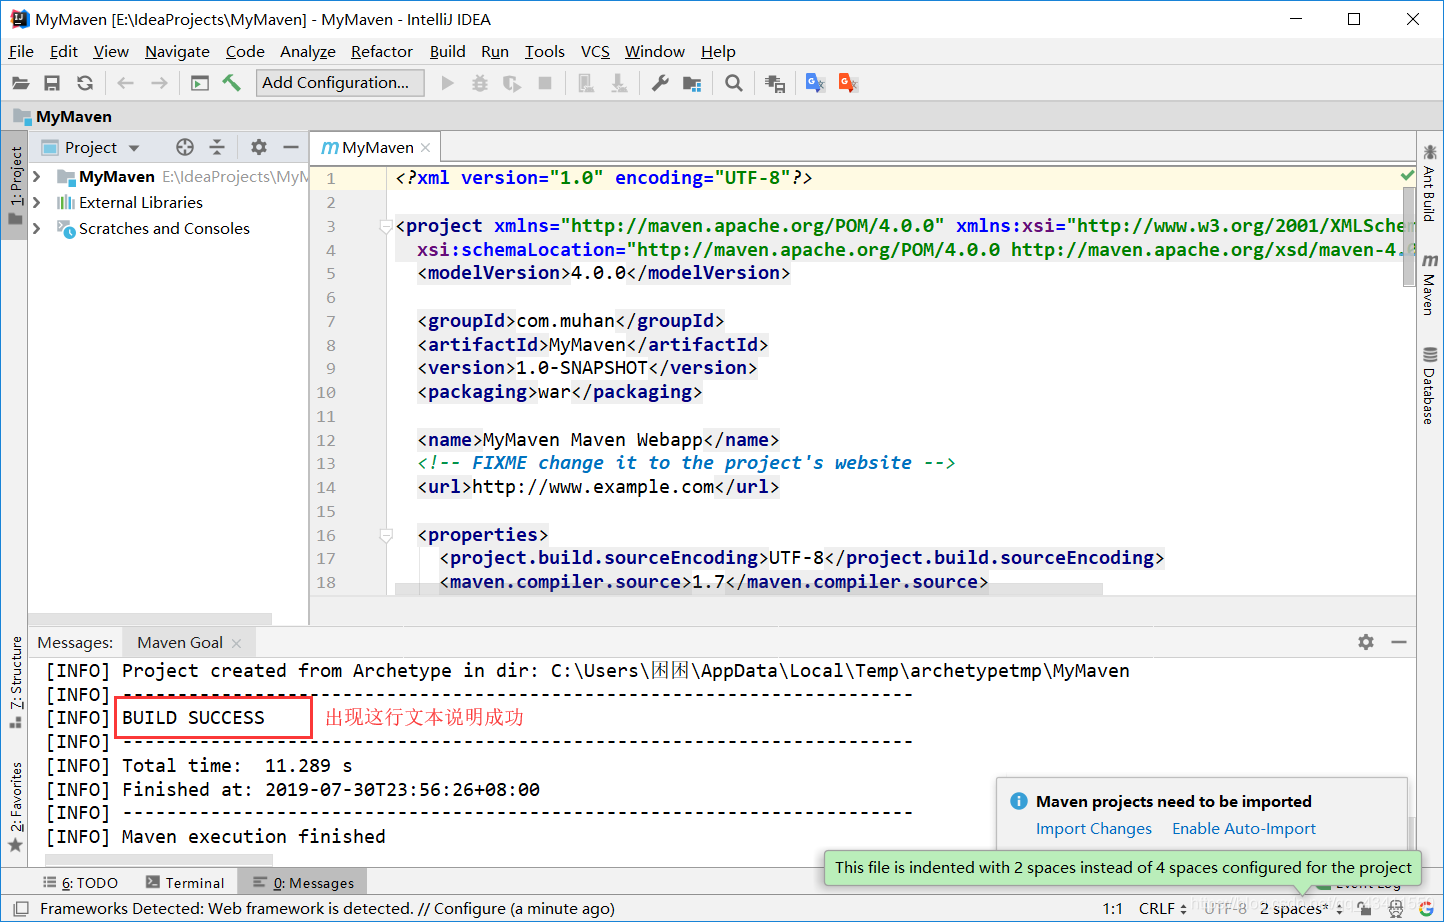Run with coverage icon in toolbar
The height and width of the screenshot is (922, 1444).
[512, 83]
